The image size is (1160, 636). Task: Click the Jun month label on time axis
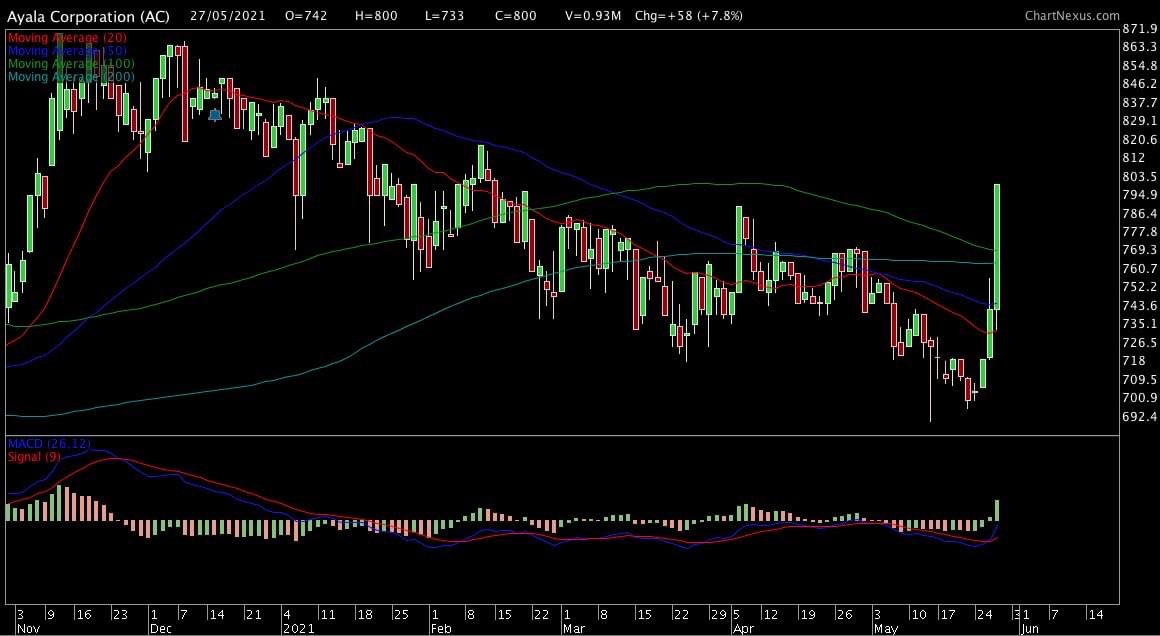(1029, 628)
